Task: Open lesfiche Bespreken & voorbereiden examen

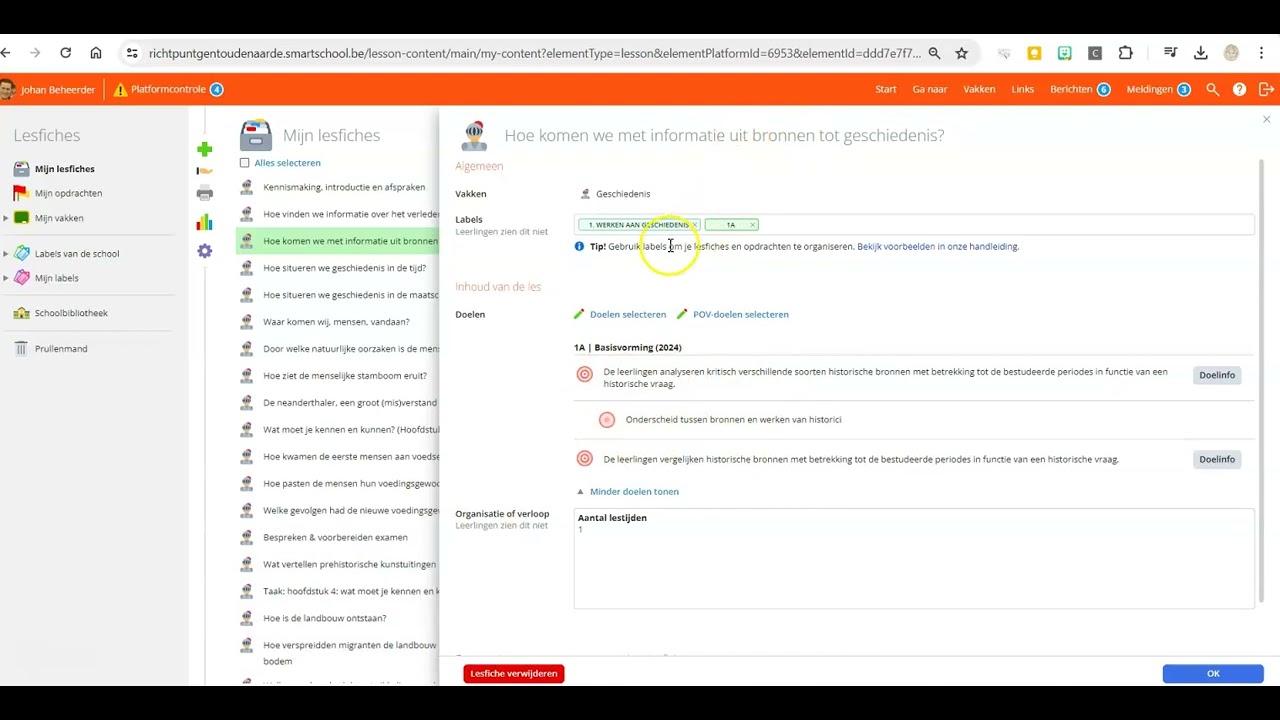Action: [x=335, y=537]
